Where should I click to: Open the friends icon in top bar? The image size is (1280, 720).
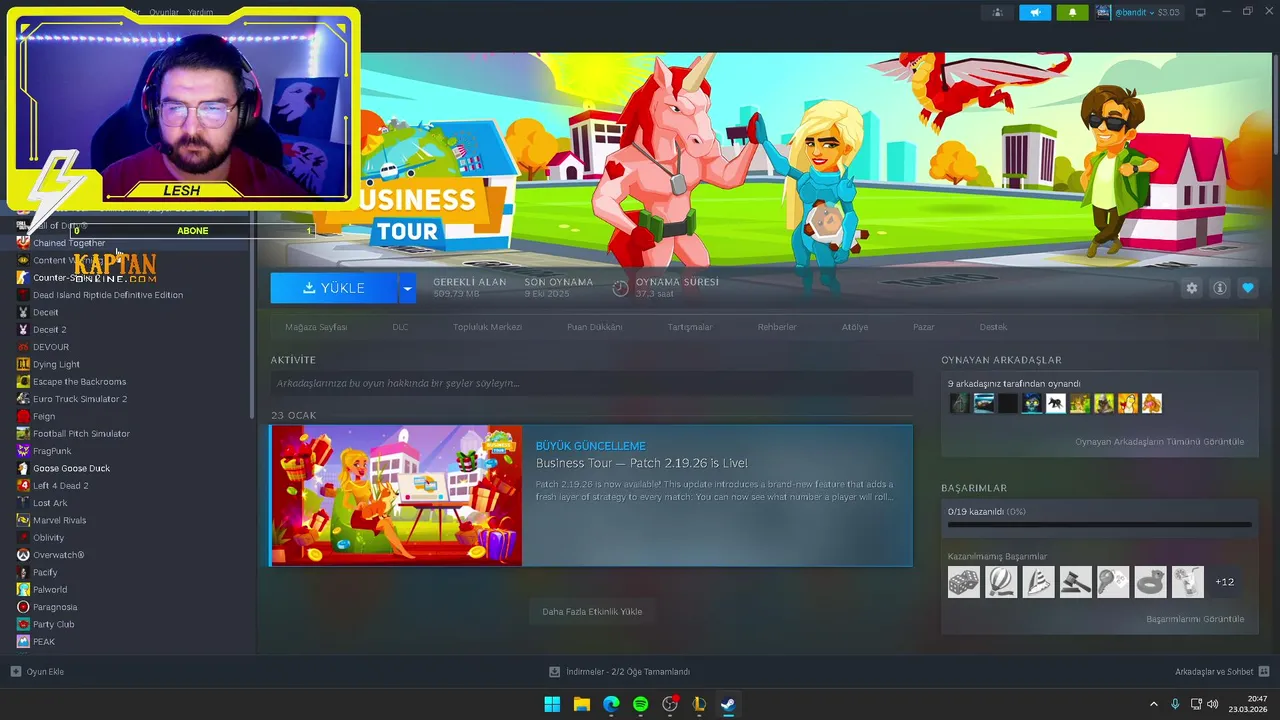997,12
